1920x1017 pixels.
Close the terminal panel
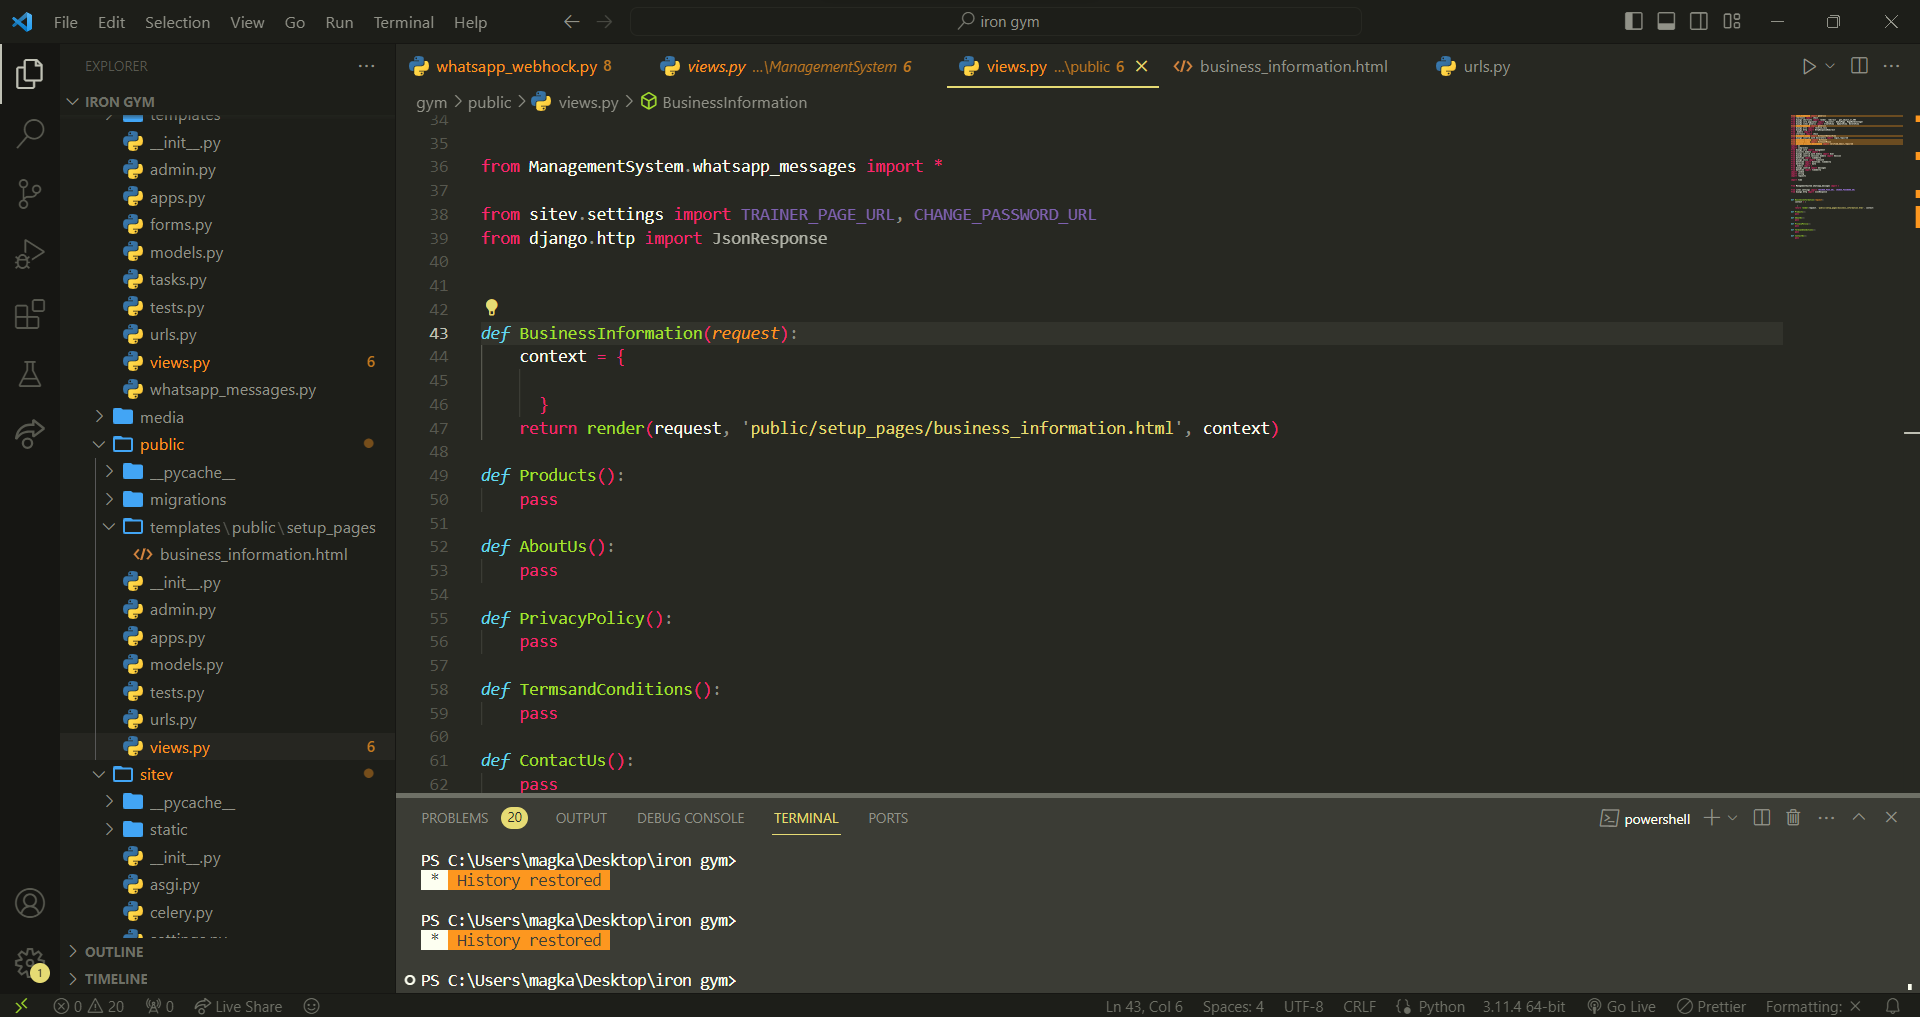(x=1891, y=818)
